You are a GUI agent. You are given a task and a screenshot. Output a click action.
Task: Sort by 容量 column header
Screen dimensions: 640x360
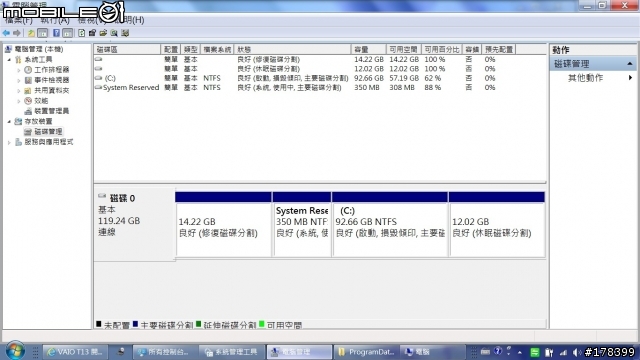pos(369,49)
